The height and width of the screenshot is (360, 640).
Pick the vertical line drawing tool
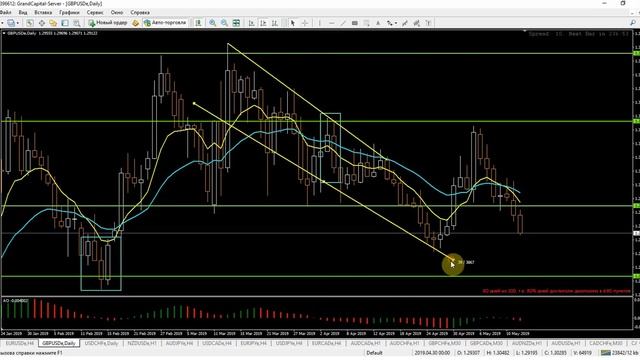pyautogui.click(x=320, y=23)
